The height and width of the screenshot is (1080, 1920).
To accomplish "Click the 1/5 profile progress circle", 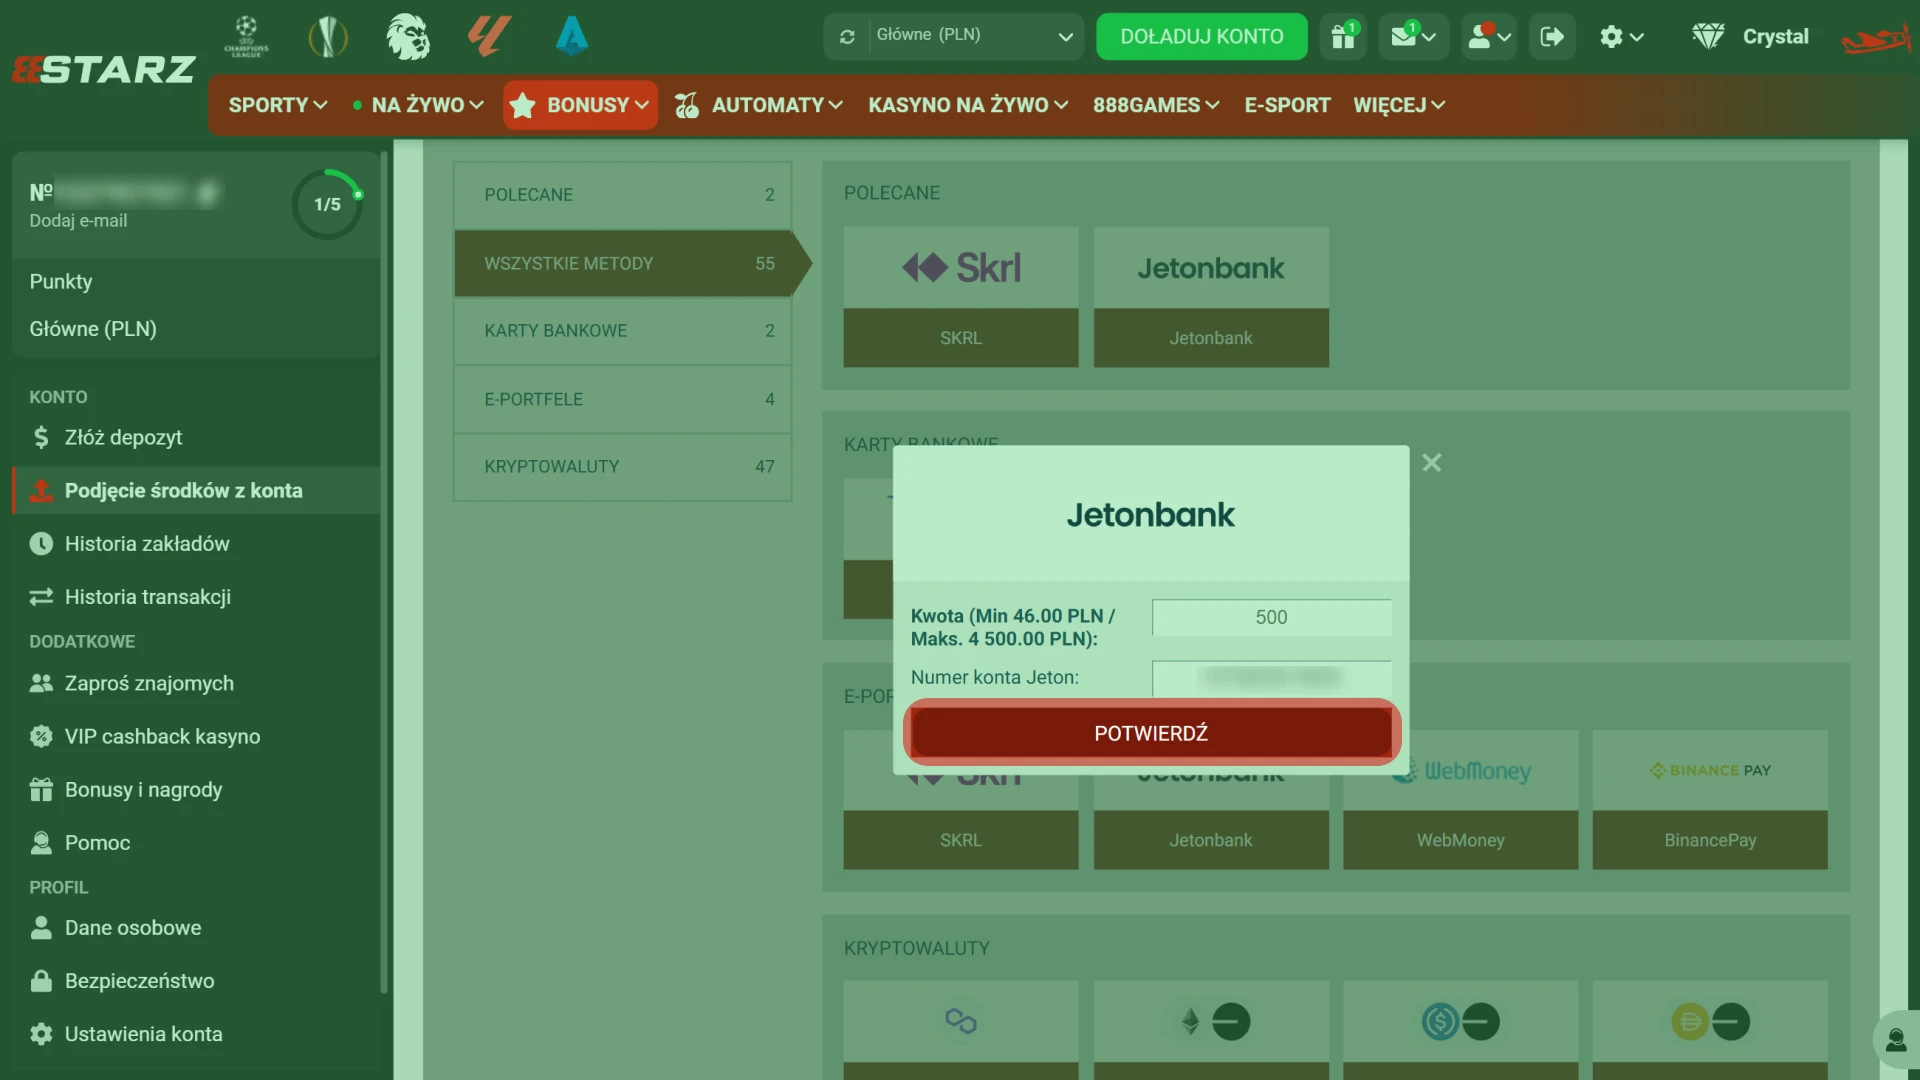I will pos(327,205).
